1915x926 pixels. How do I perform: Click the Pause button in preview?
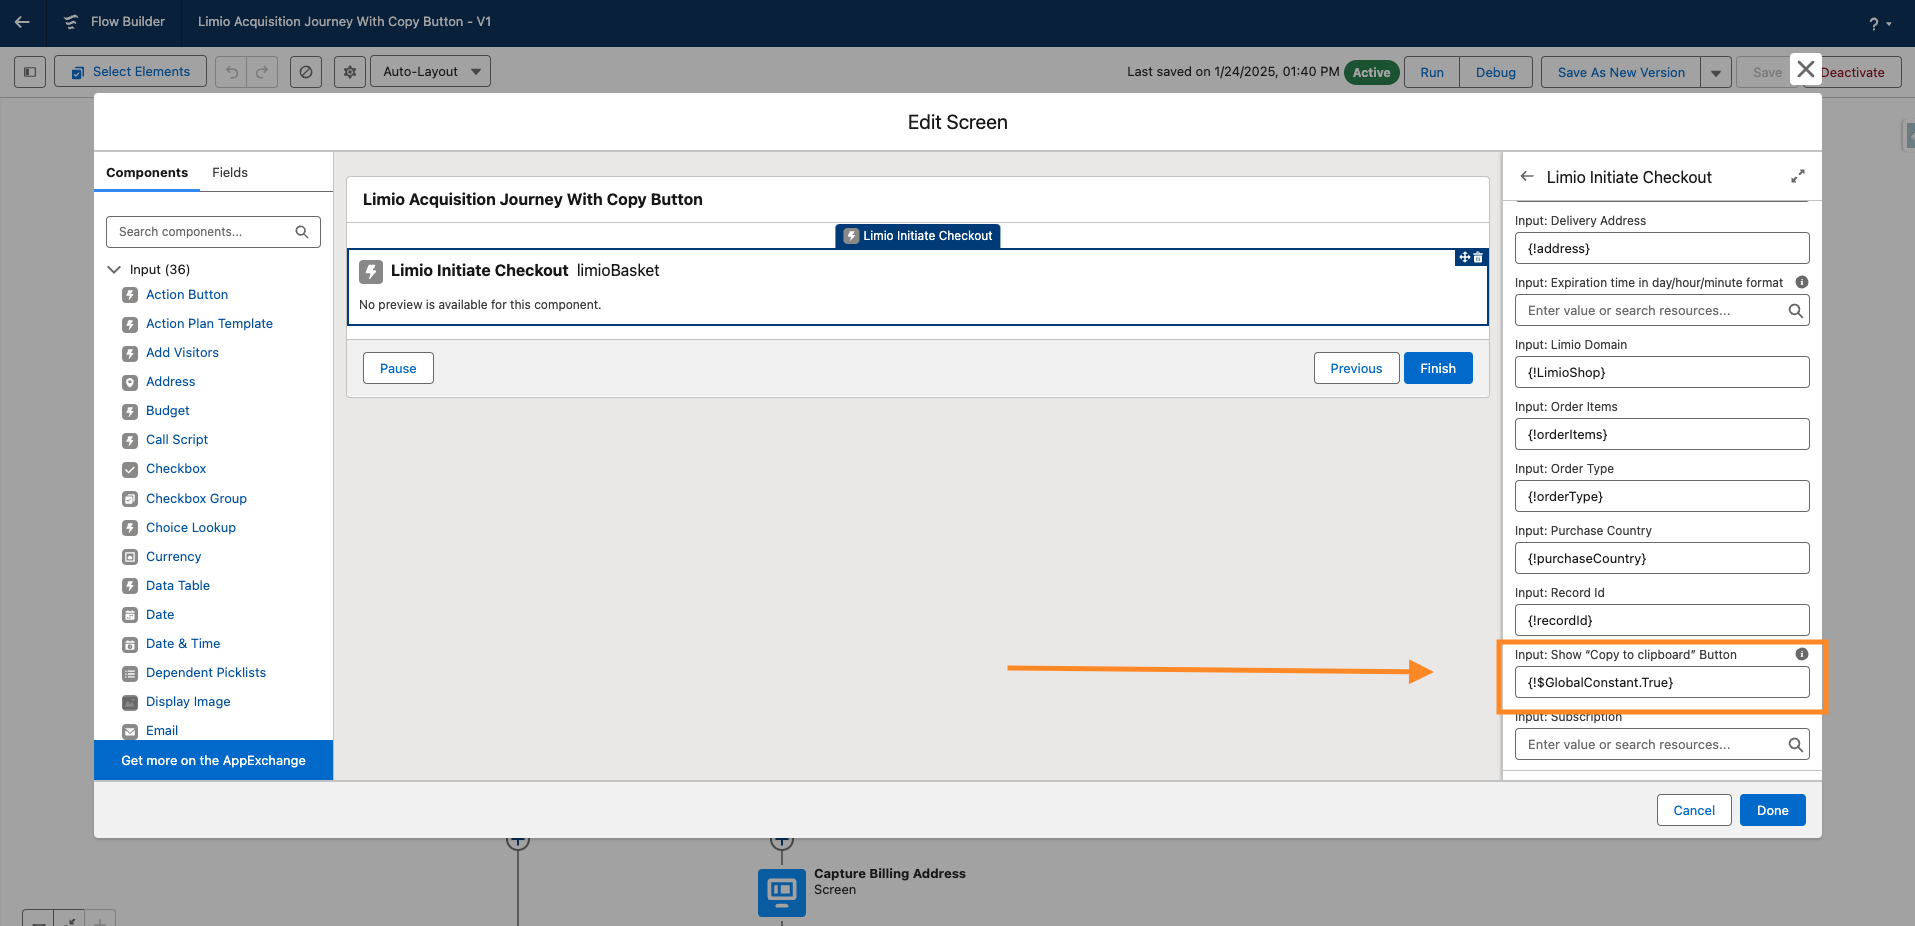[398, 368]
